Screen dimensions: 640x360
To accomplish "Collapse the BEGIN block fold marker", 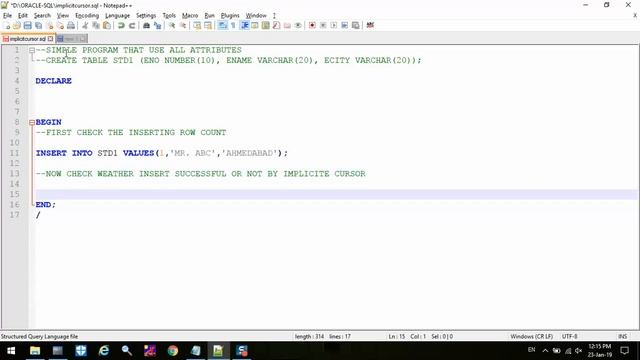I will coord(32,122).
